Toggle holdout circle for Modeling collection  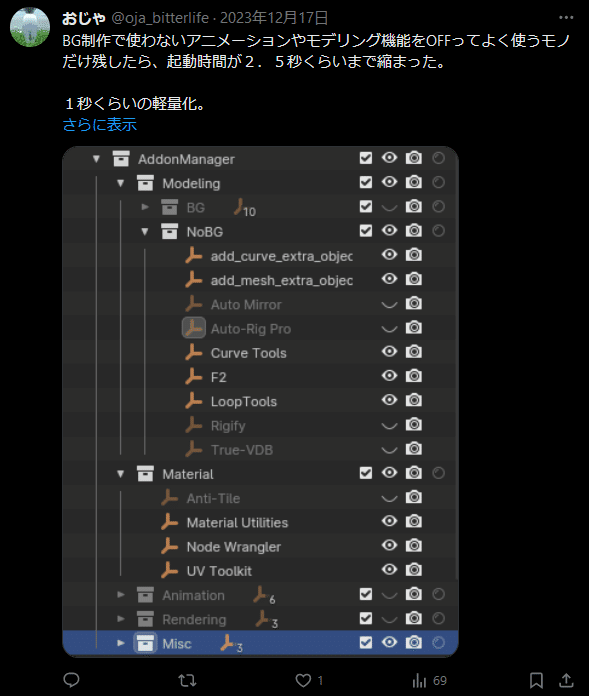click(439, 182)
